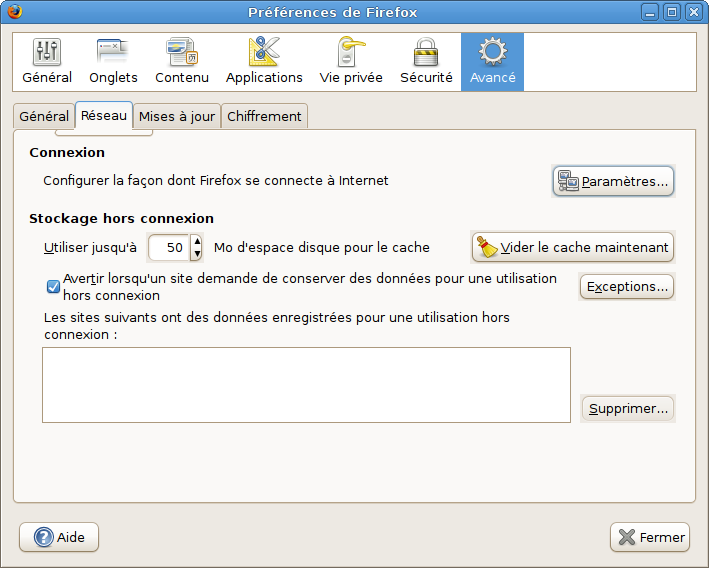
Task: Switch to the Général sub-tab
Action: pyautogui.click(x=44, y=116)
